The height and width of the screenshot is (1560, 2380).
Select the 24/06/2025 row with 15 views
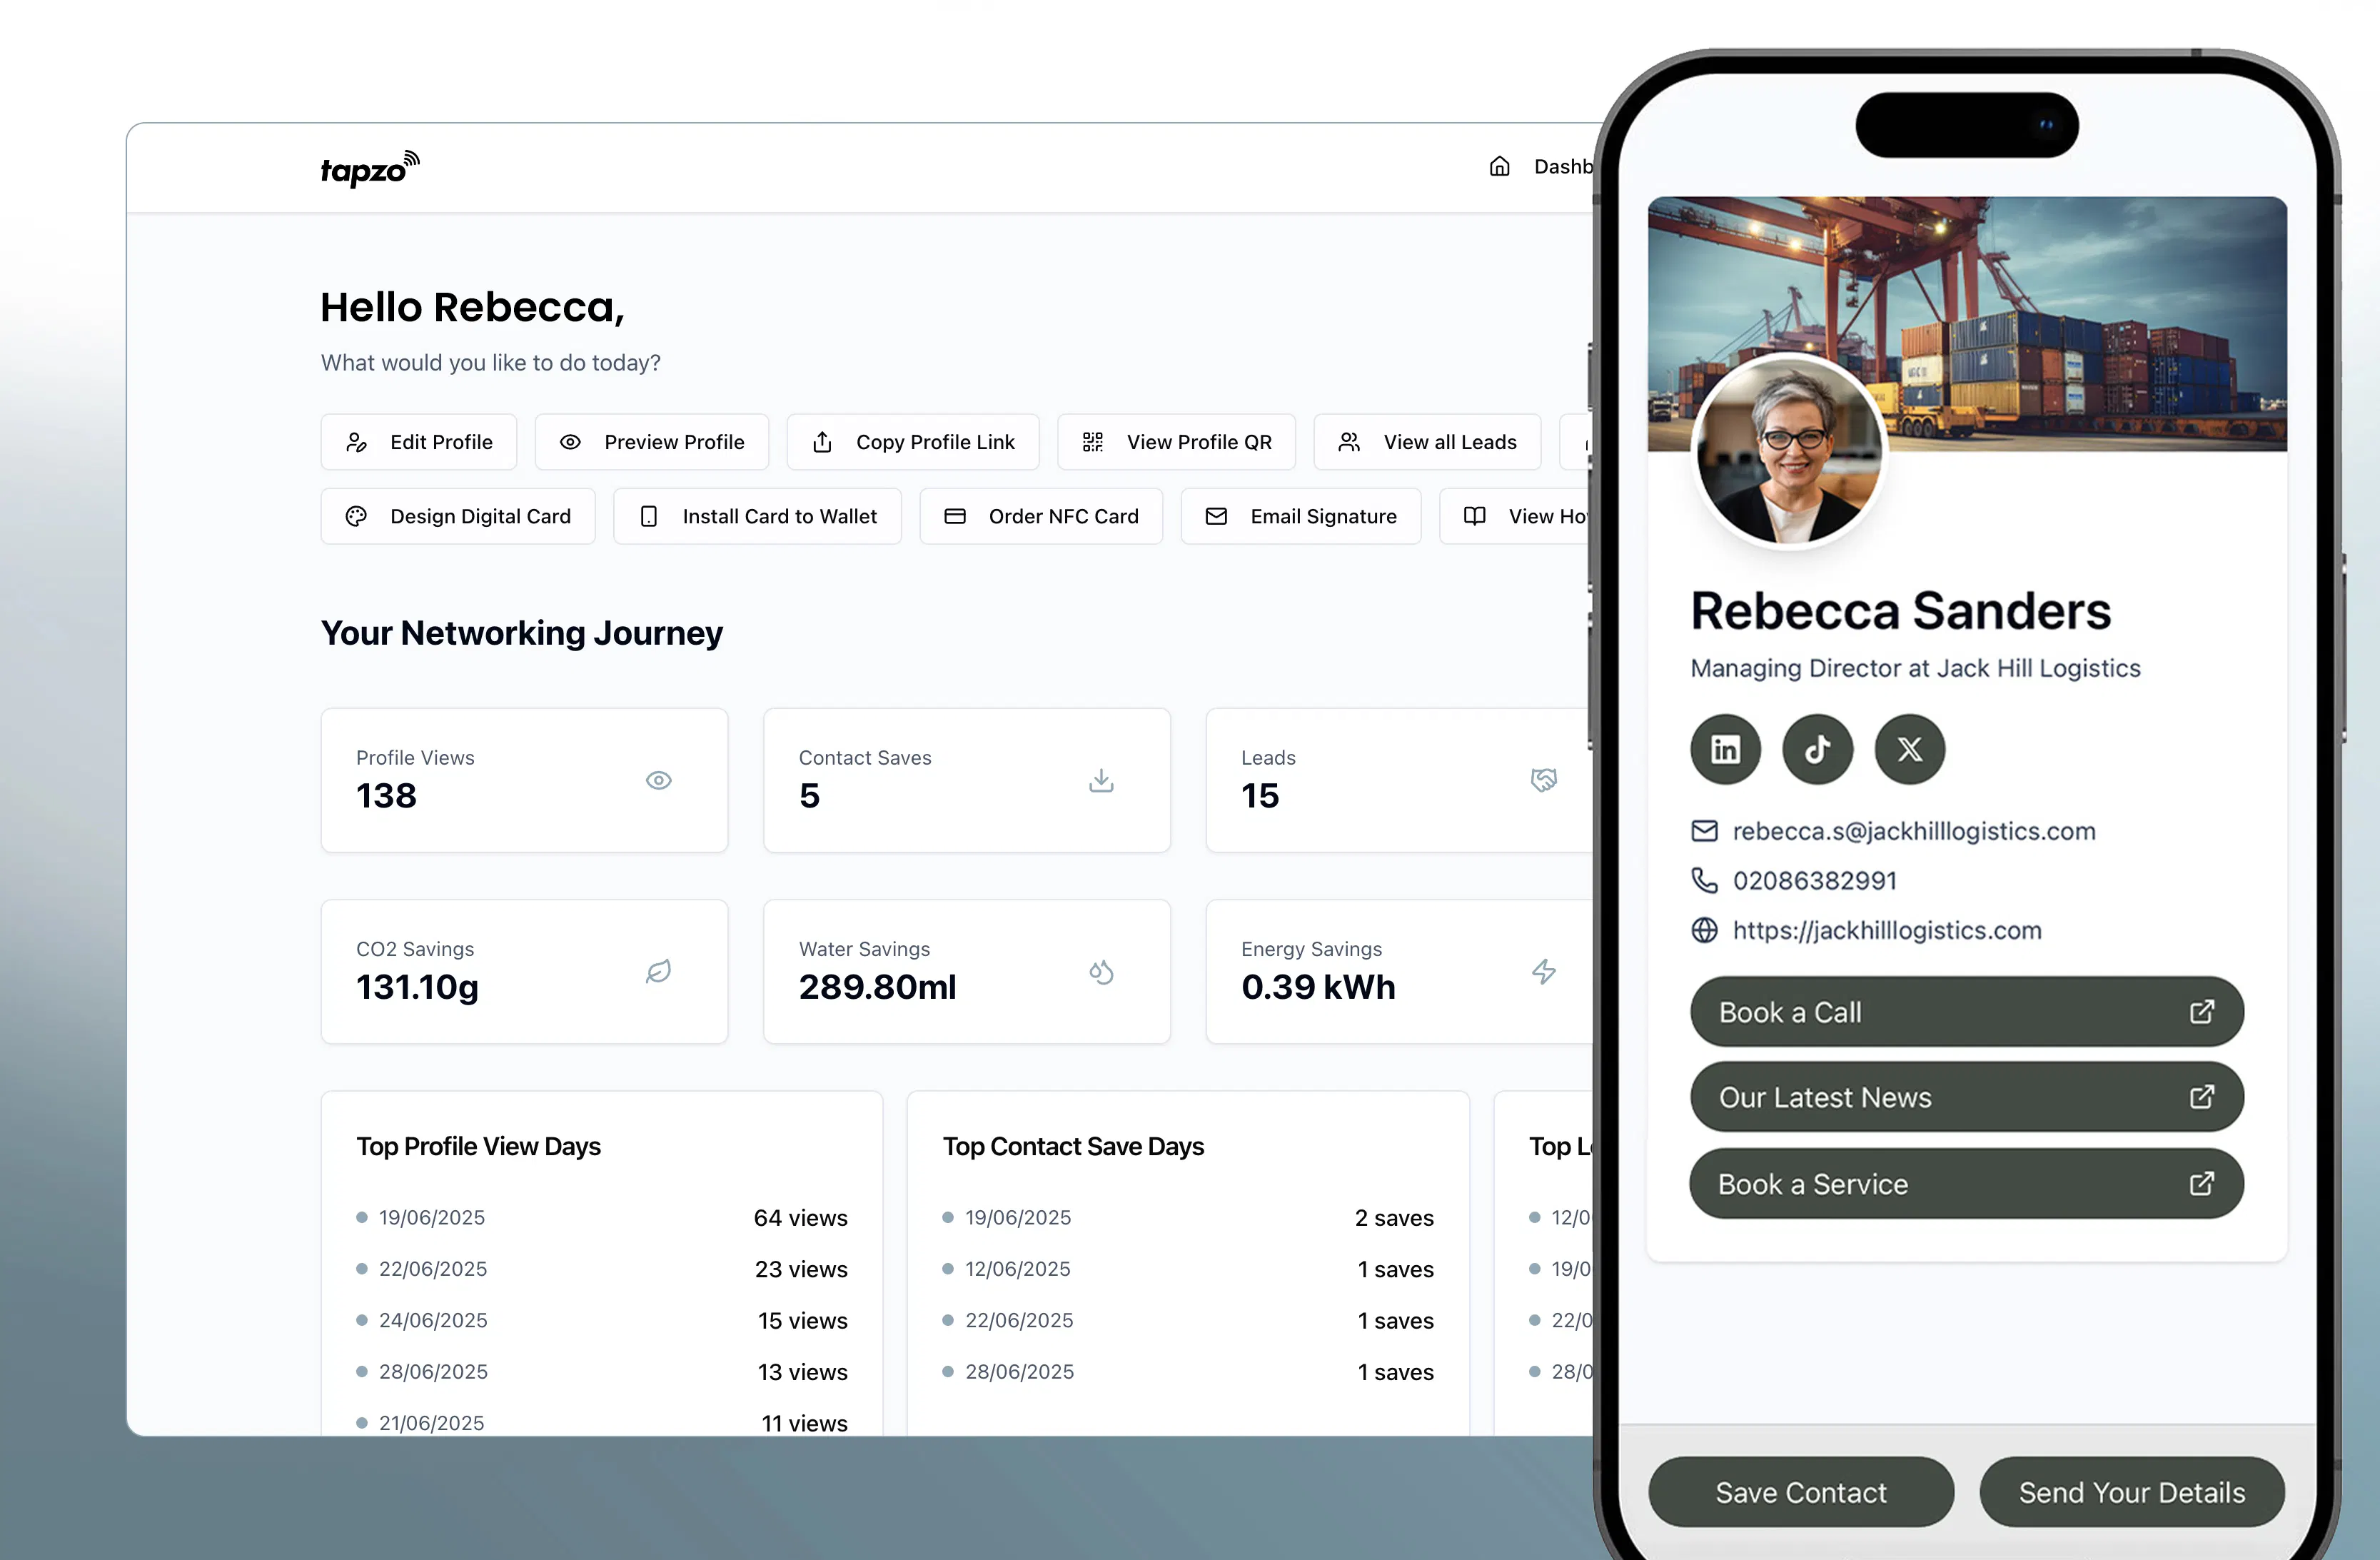[602, 1320]
